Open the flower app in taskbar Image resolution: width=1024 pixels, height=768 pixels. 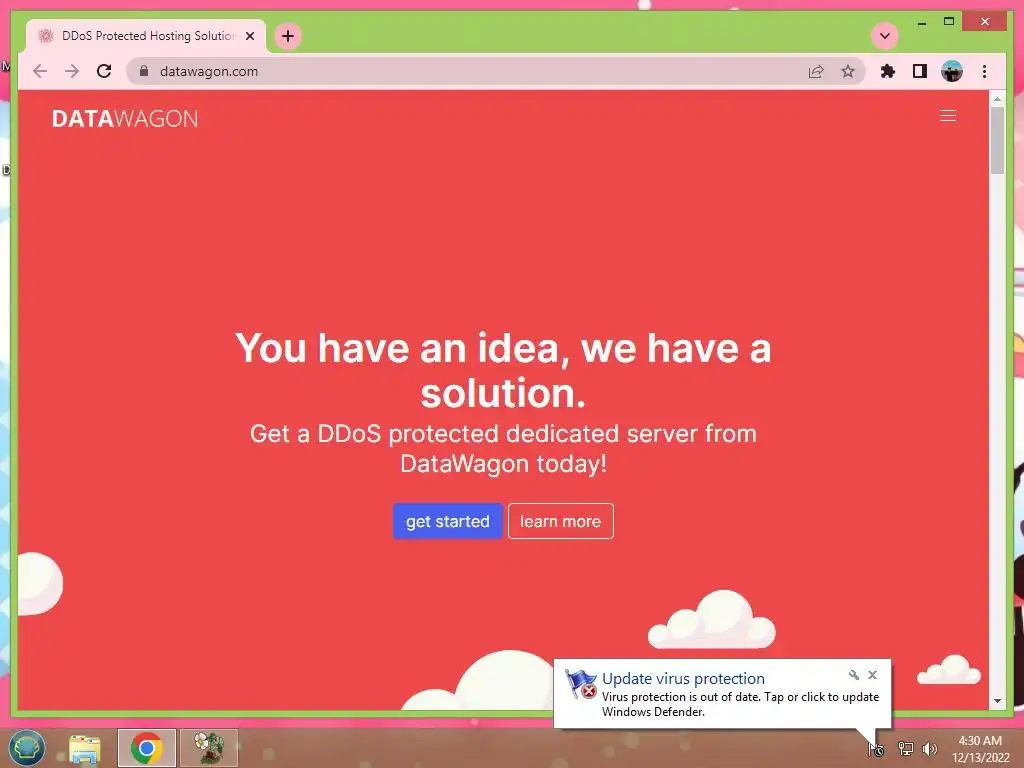tap(209, 748)
